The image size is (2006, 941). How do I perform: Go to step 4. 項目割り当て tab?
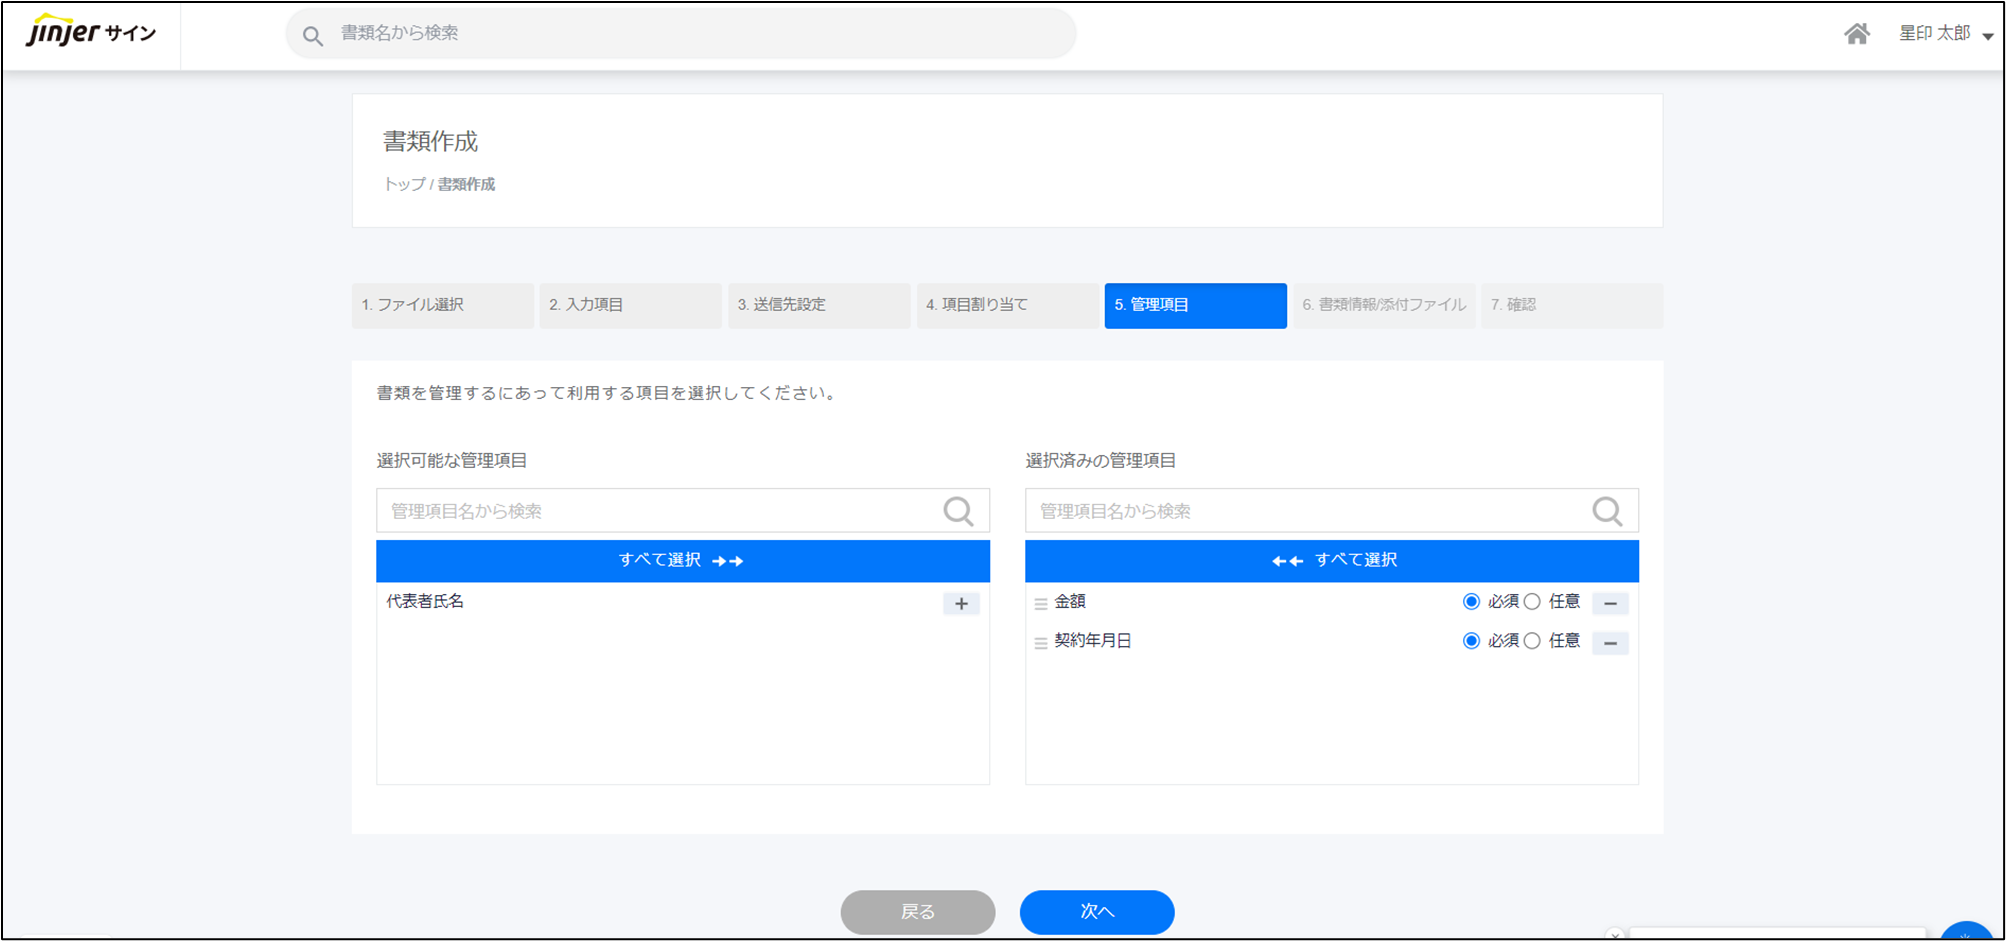pos(1007,305)
